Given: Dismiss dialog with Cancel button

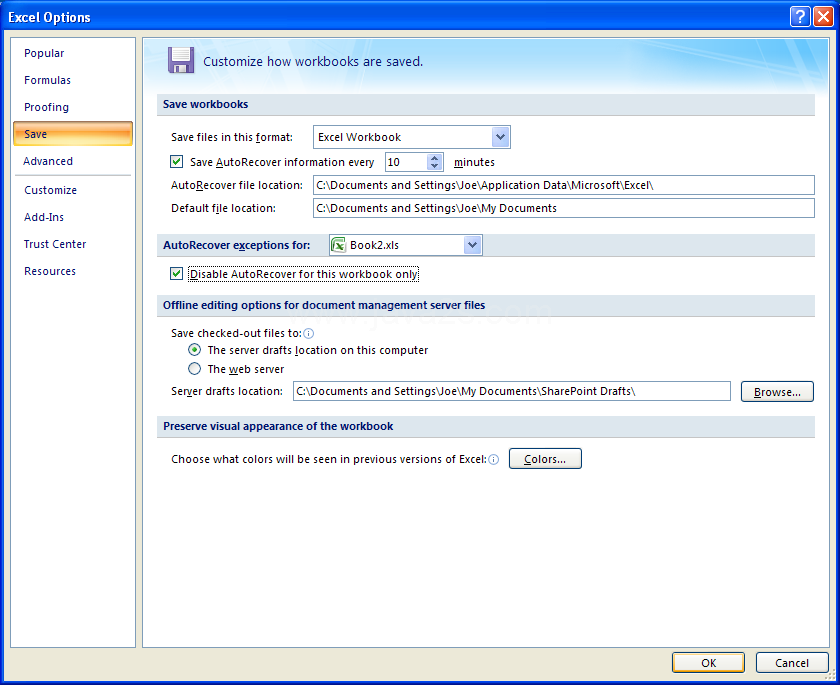Looking at the screenshot, I should (791, 663).
